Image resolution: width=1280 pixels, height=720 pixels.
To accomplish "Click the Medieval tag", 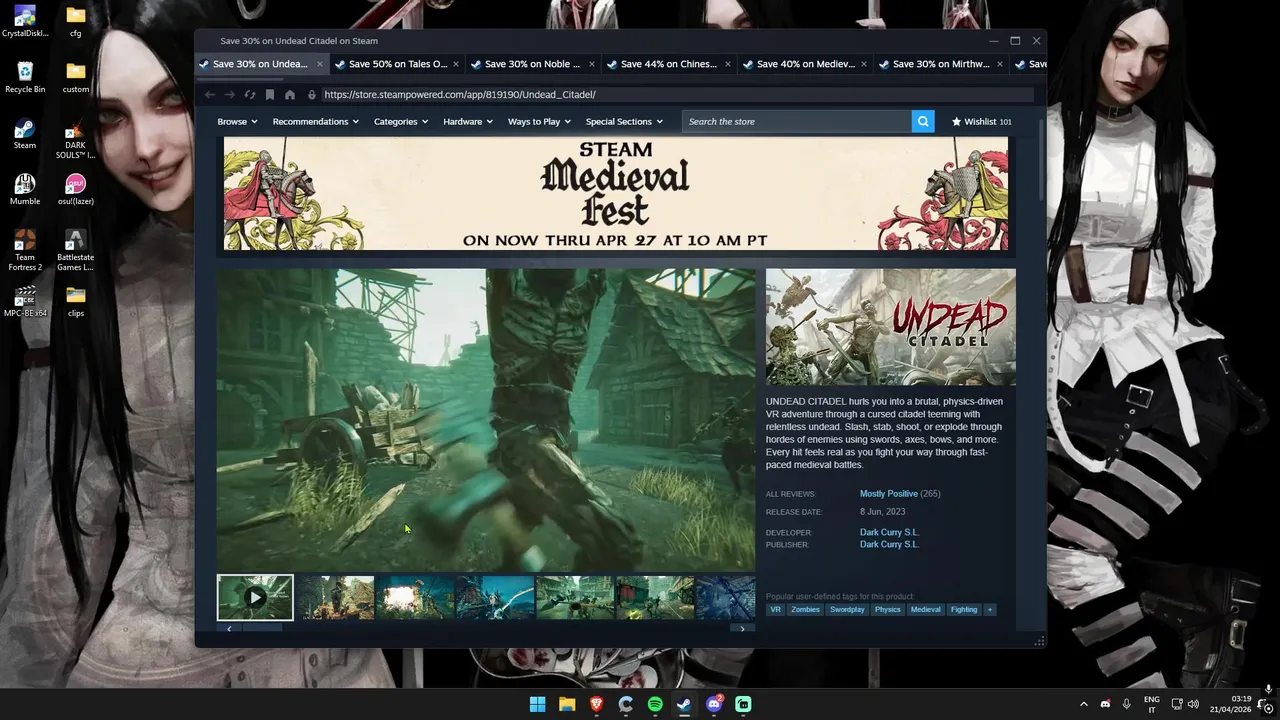I will (x=925, y=609).
